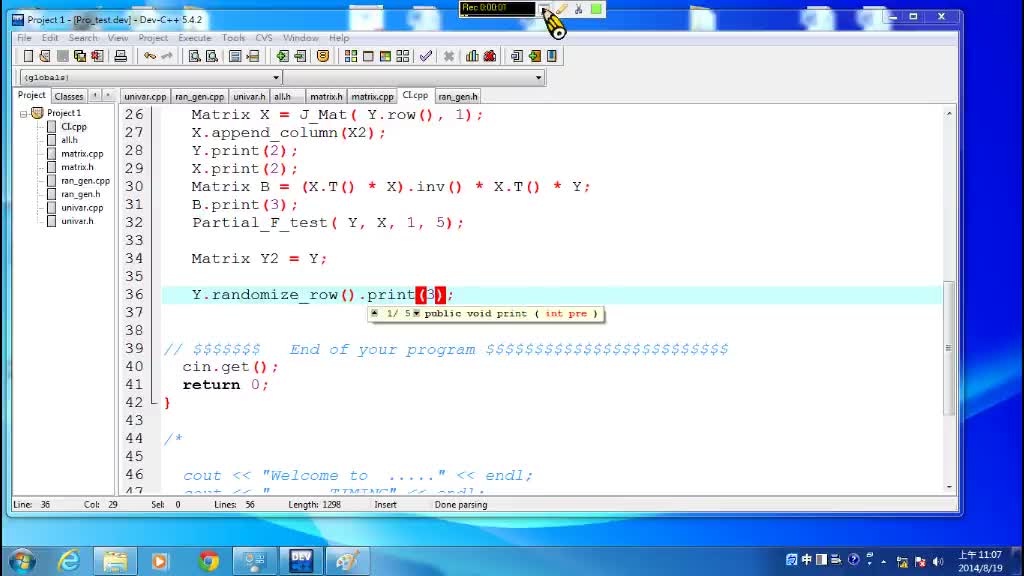The image size is (1024, 576).
Task: Click the Replace toolbar icon
Action: [212, 56]
